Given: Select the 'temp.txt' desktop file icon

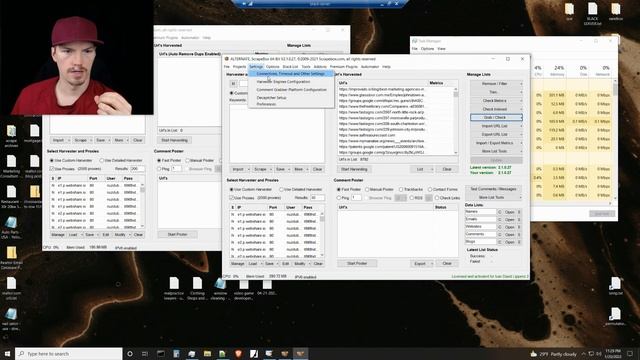Looking at the screenshot, I should (615, 286).
